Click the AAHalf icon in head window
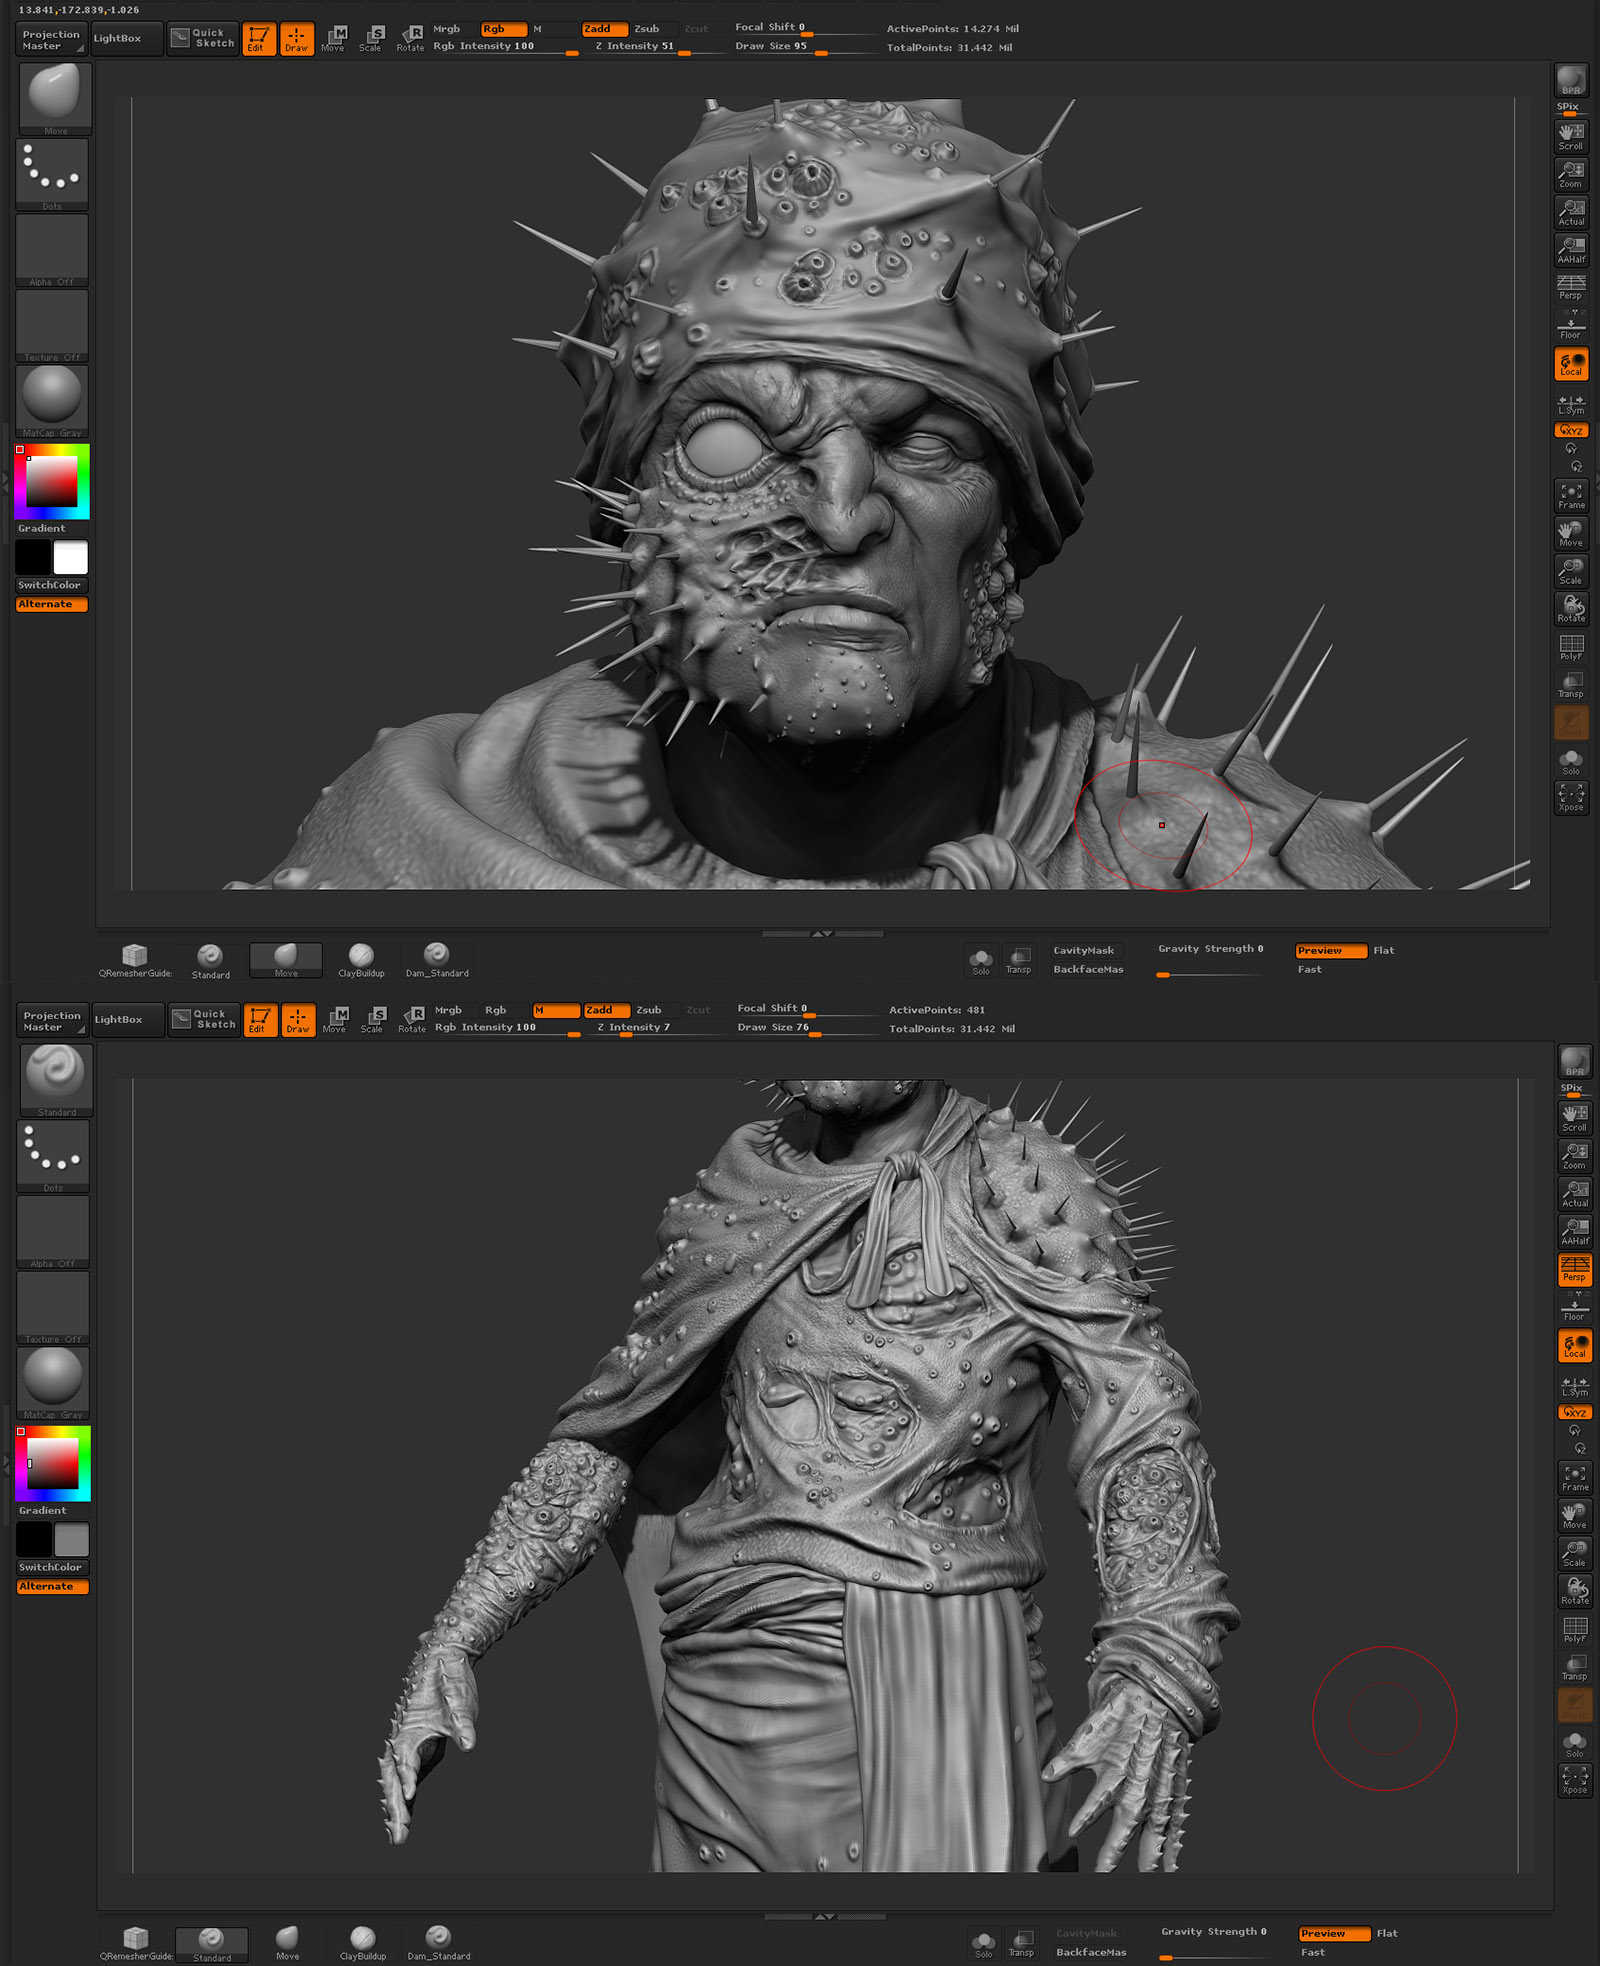This screenshot has width=1600, height=1966. [1571, 250]
